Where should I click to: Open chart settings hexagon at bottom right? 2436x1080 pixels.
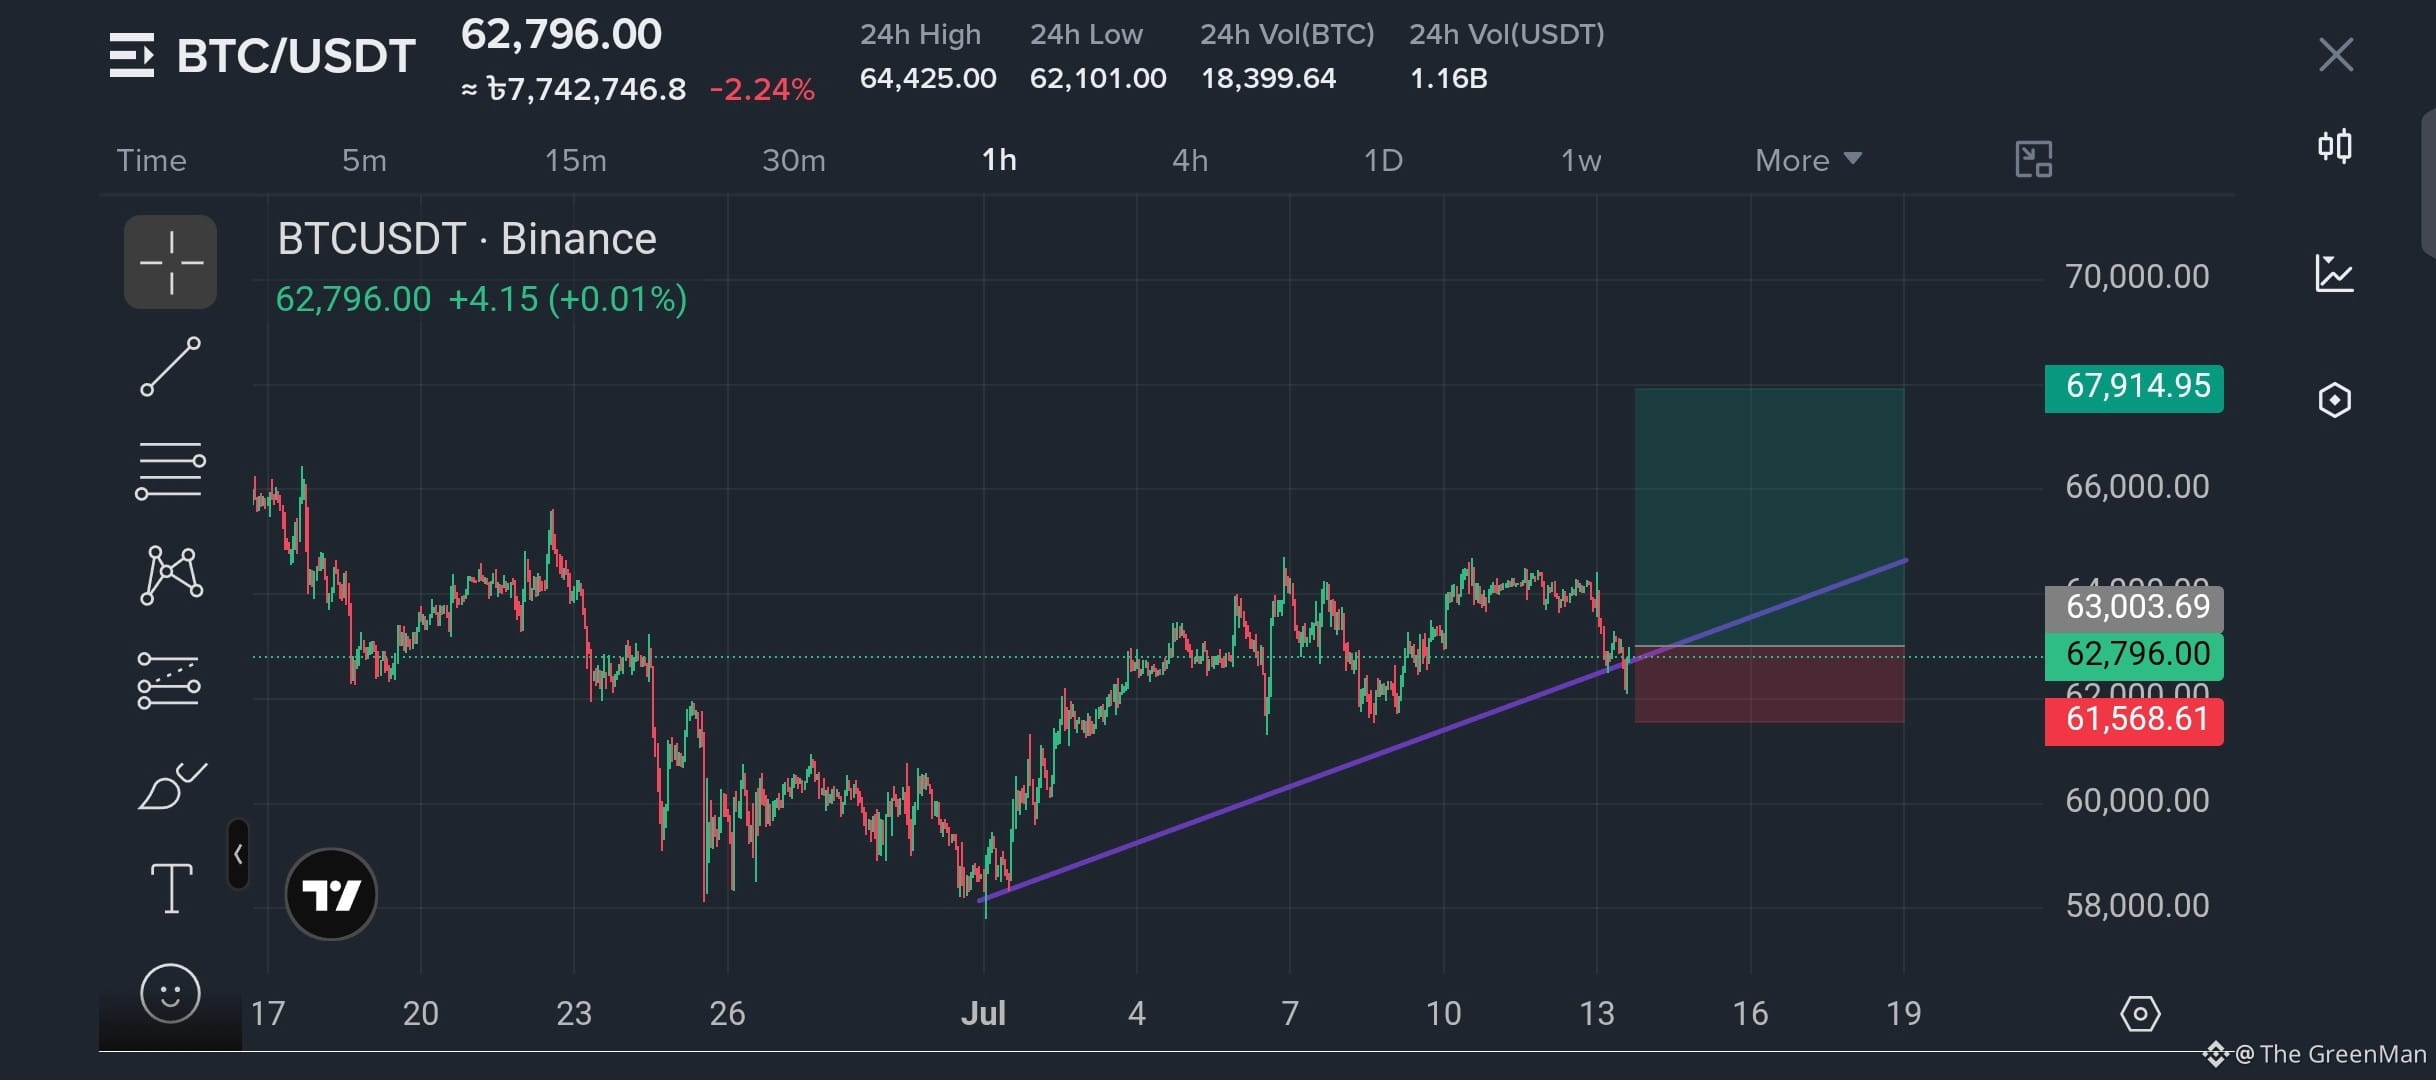(x=2140, y=1014)
